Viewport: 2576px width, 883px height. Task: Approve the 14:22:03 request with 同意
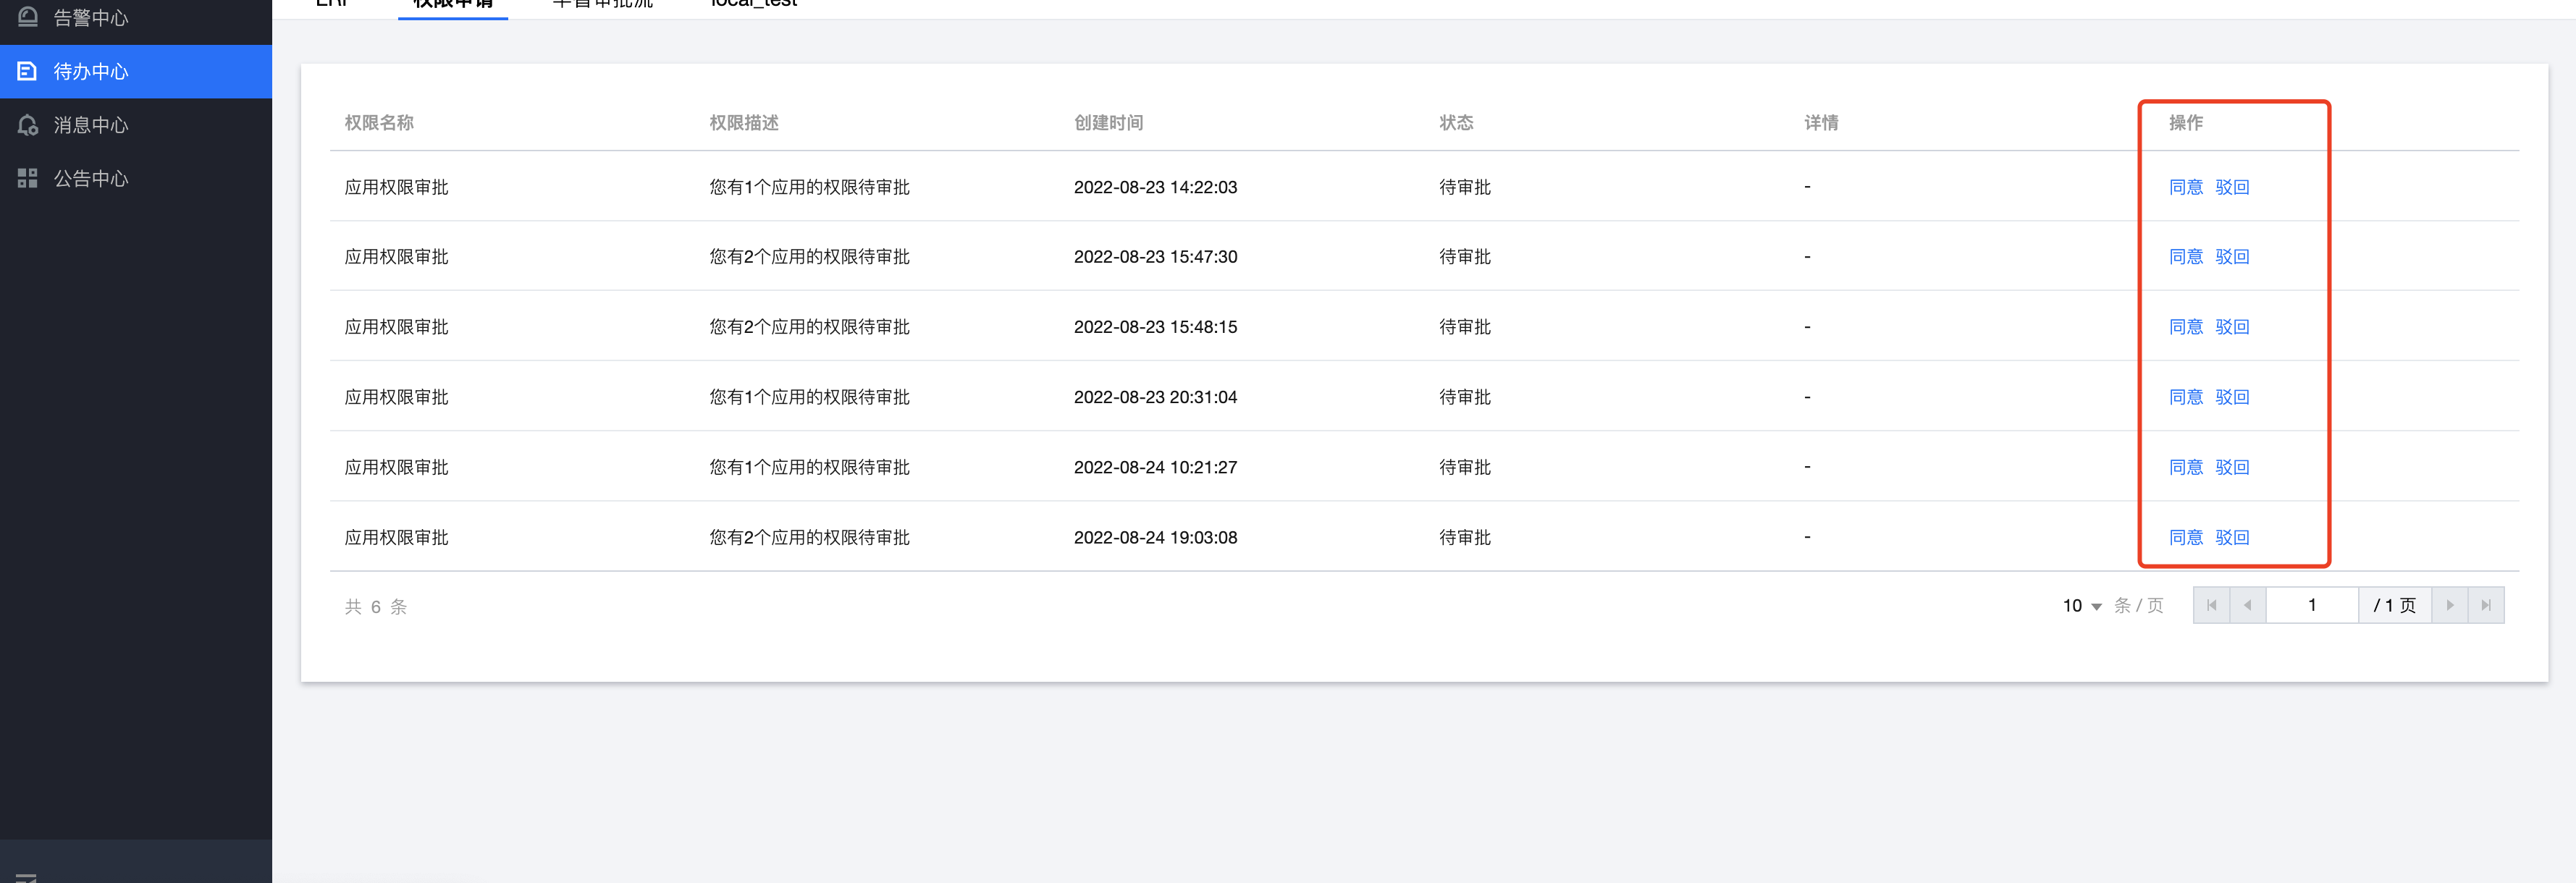pyautogui.click(x=2185, y=187)
